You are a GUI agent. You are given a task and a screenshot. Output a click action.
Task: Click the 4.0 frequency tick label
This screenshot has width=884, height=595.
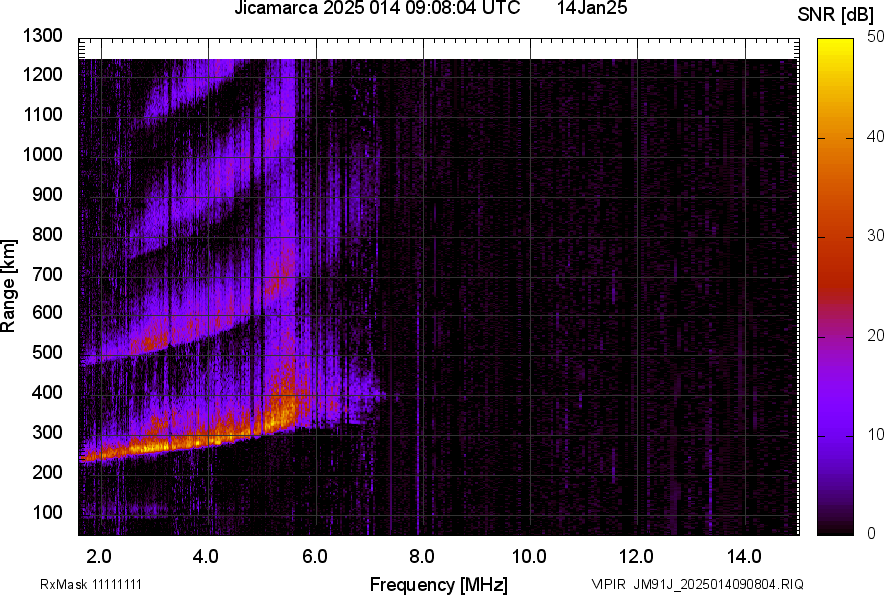[x=205, y=557]
